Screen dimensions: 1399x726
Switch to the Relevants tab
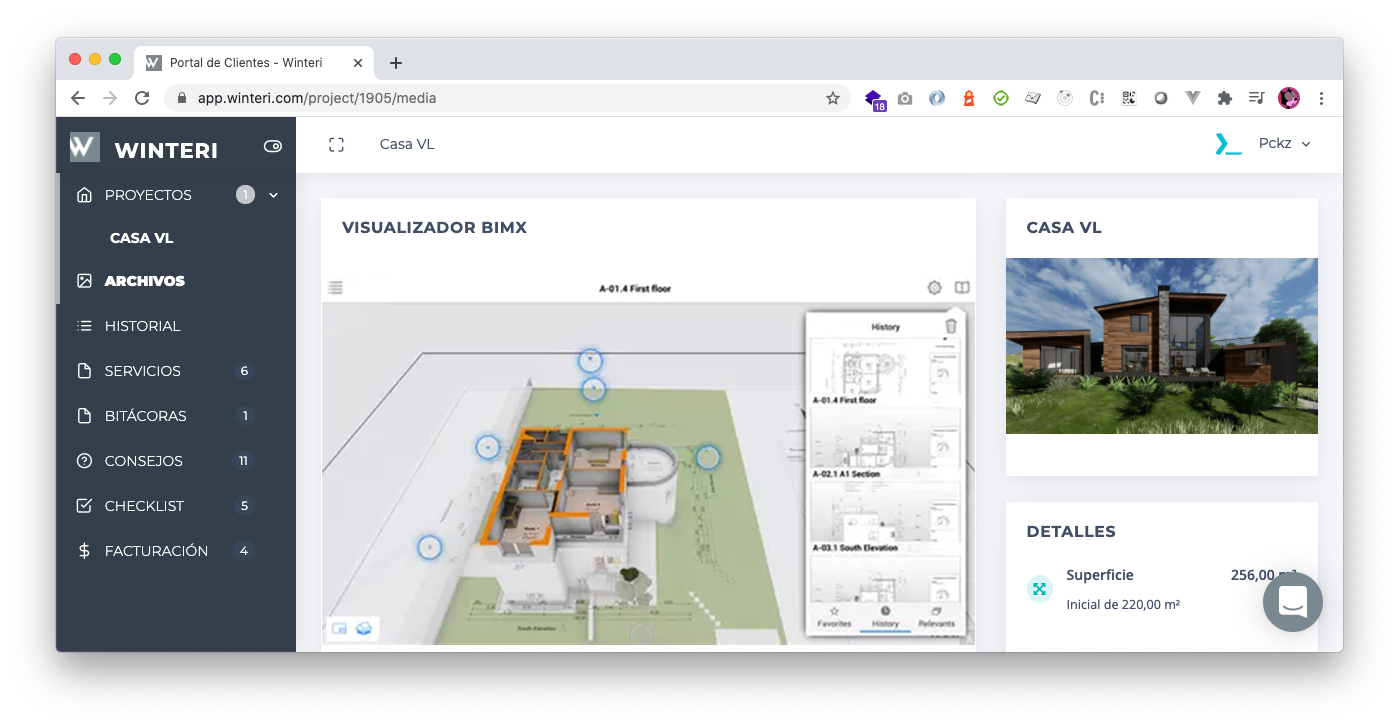coord(936,616)
